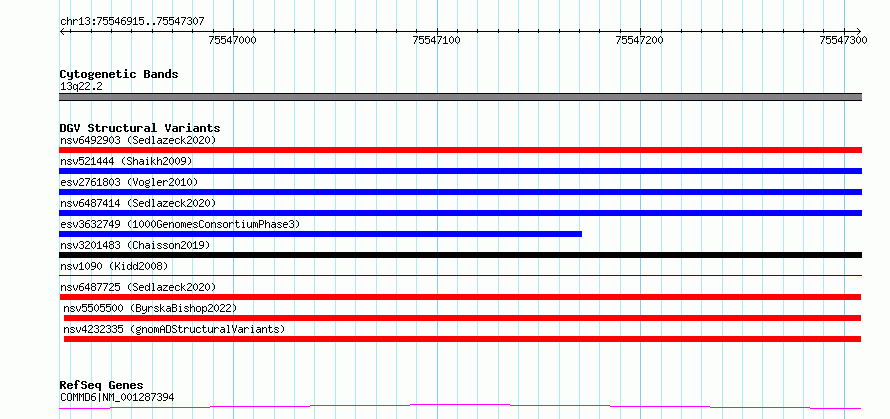Click the thin blue line for nsv1090
The height and width of the screenshot is (419, 890).
pyautogui.click(x=460, y=275)
